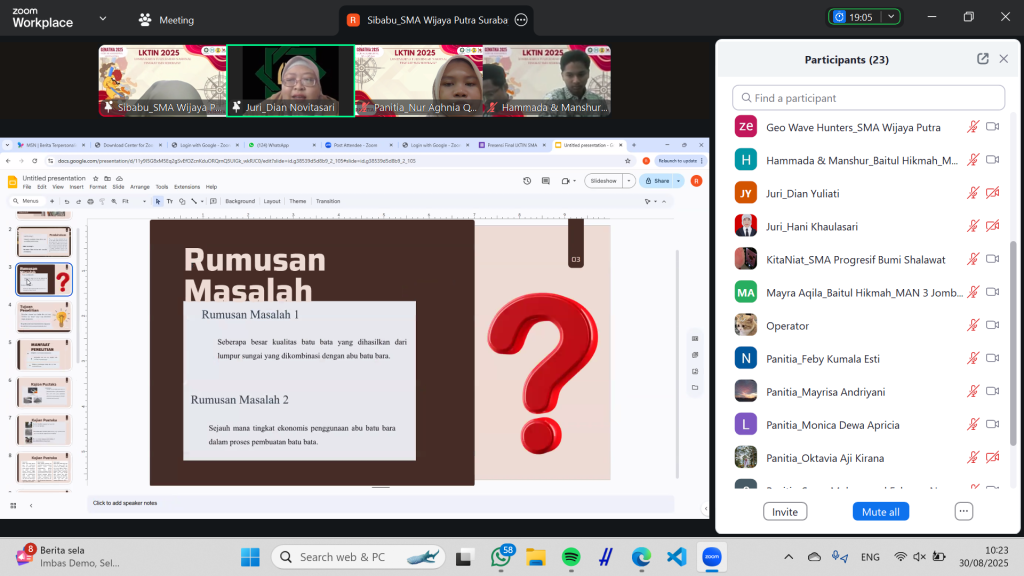Toggle microphone for Juri_Hani Khaulasari
The width and height of the screenshot is (1024, 576).
tap(972, 226)
